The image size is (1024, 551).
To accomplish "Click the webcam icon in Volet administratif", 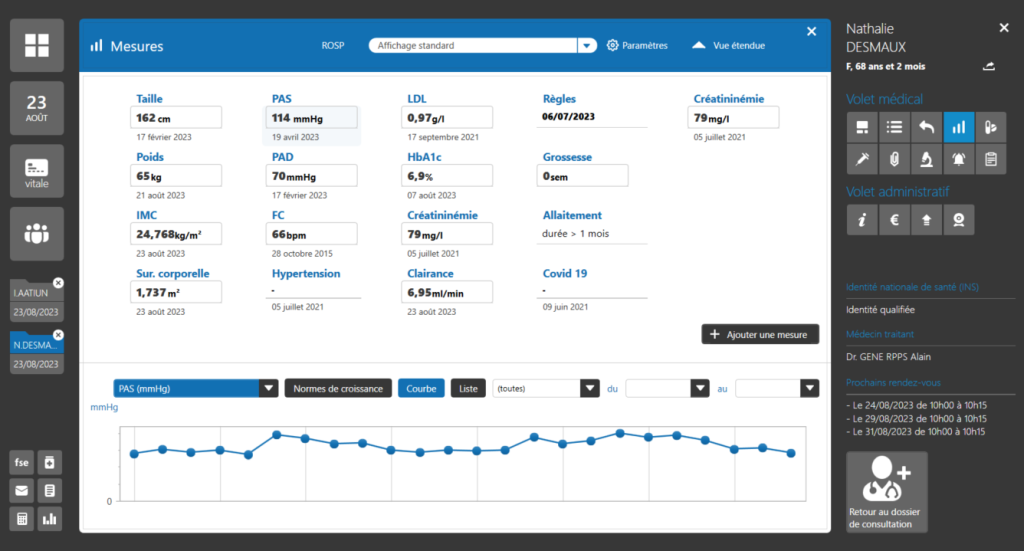I will [x=959, y=220].
